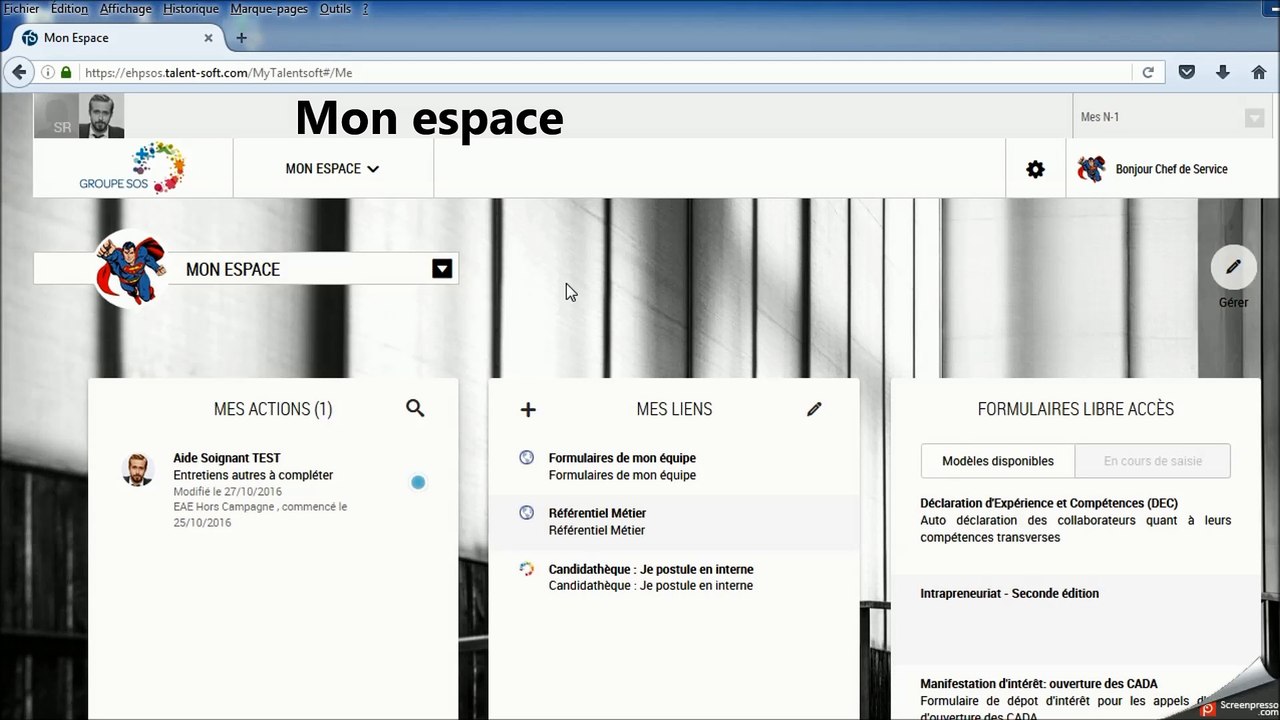Click the Superman avatar near Bonjour
Viewport: 1280px width, 720px height.
(x=1091, y=169)
